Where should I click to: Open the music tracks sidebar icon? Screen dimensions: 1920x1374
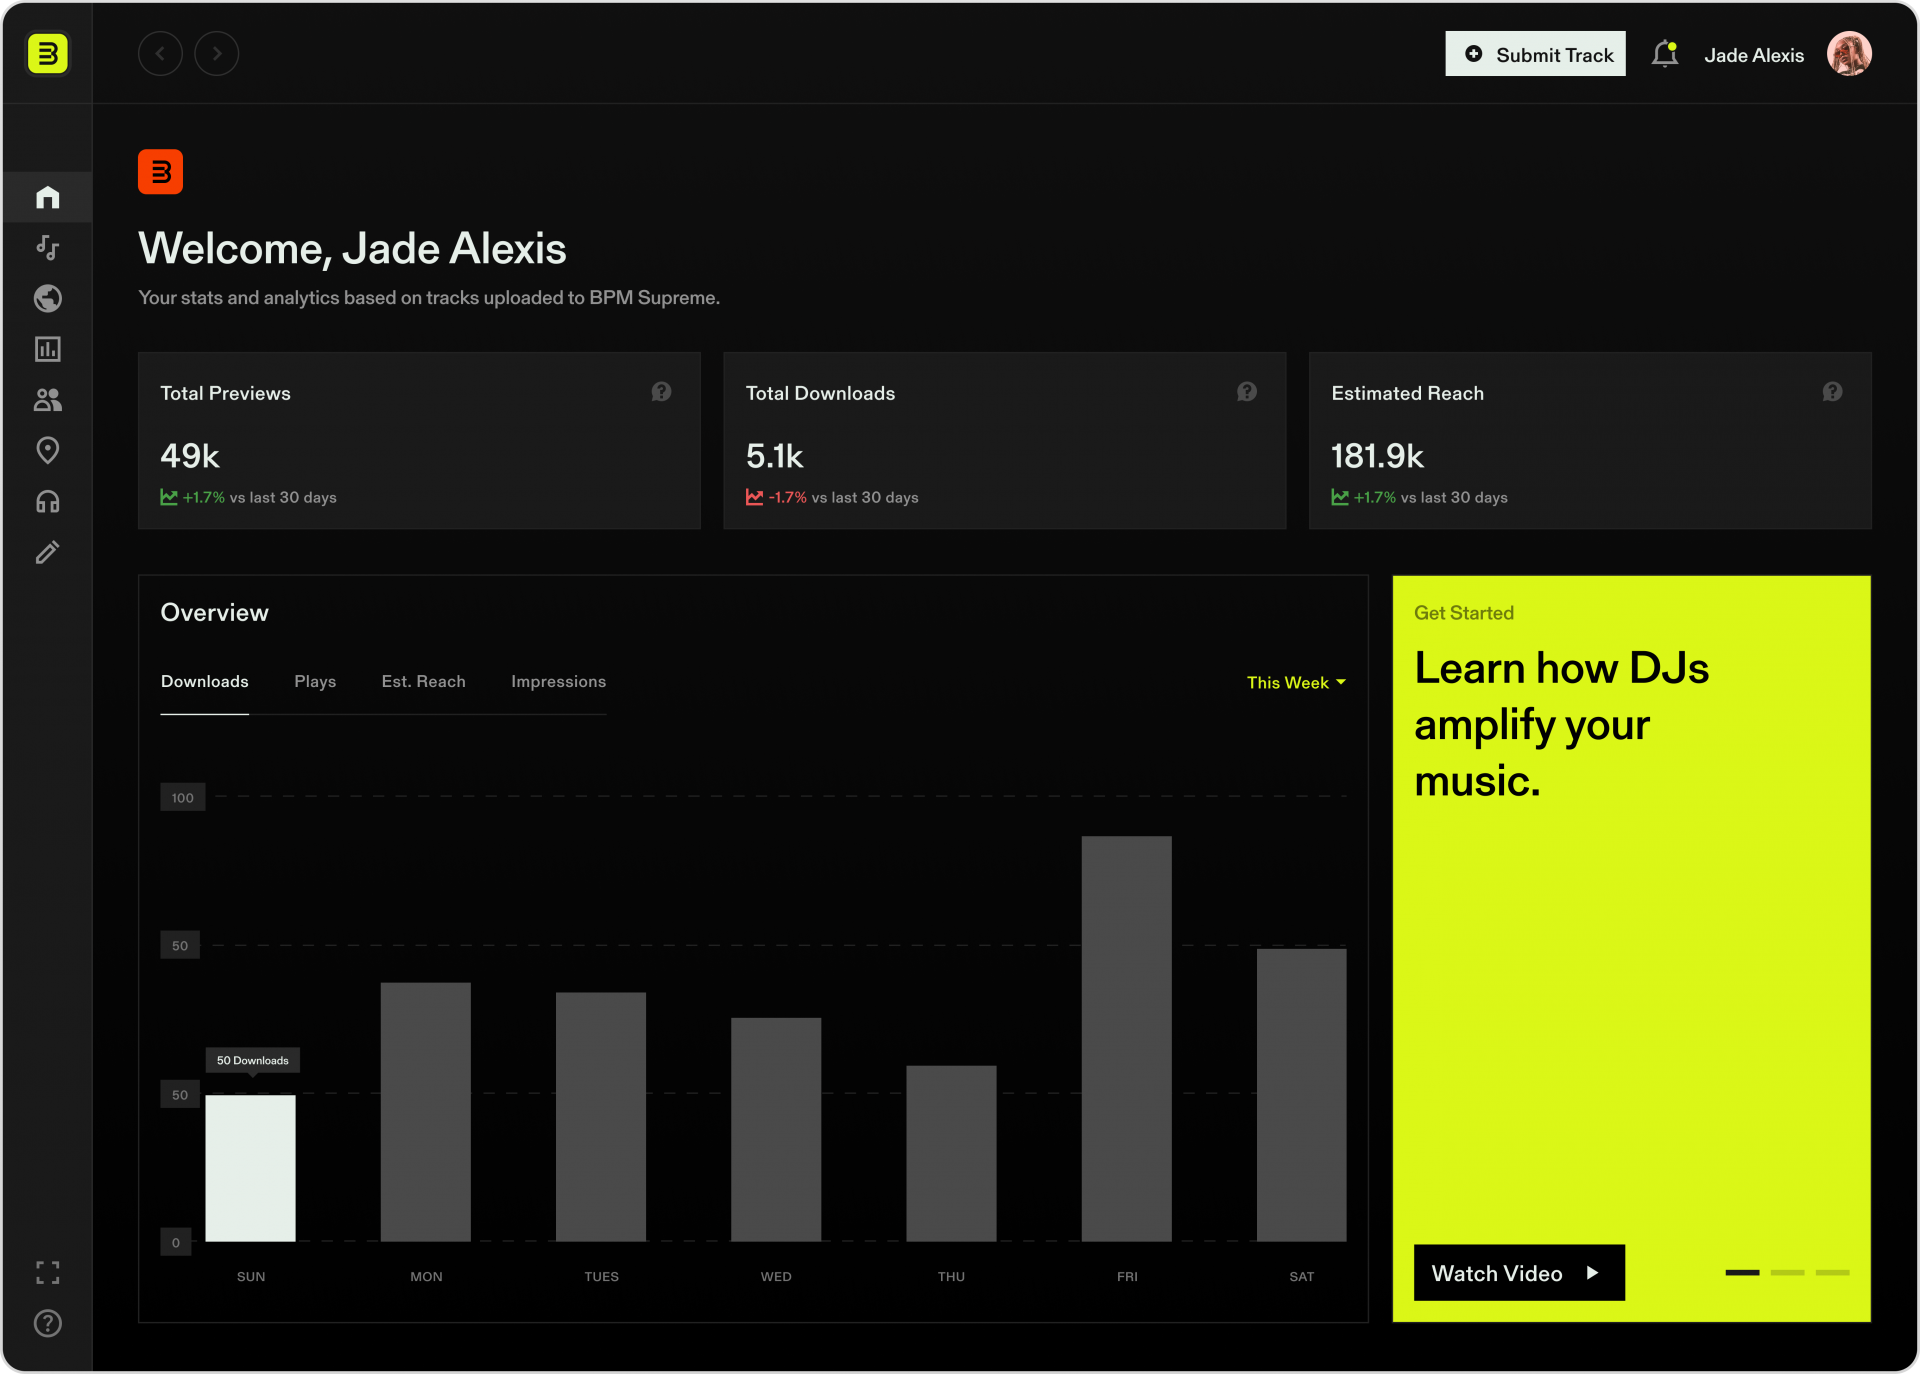(x=47, y=247)
